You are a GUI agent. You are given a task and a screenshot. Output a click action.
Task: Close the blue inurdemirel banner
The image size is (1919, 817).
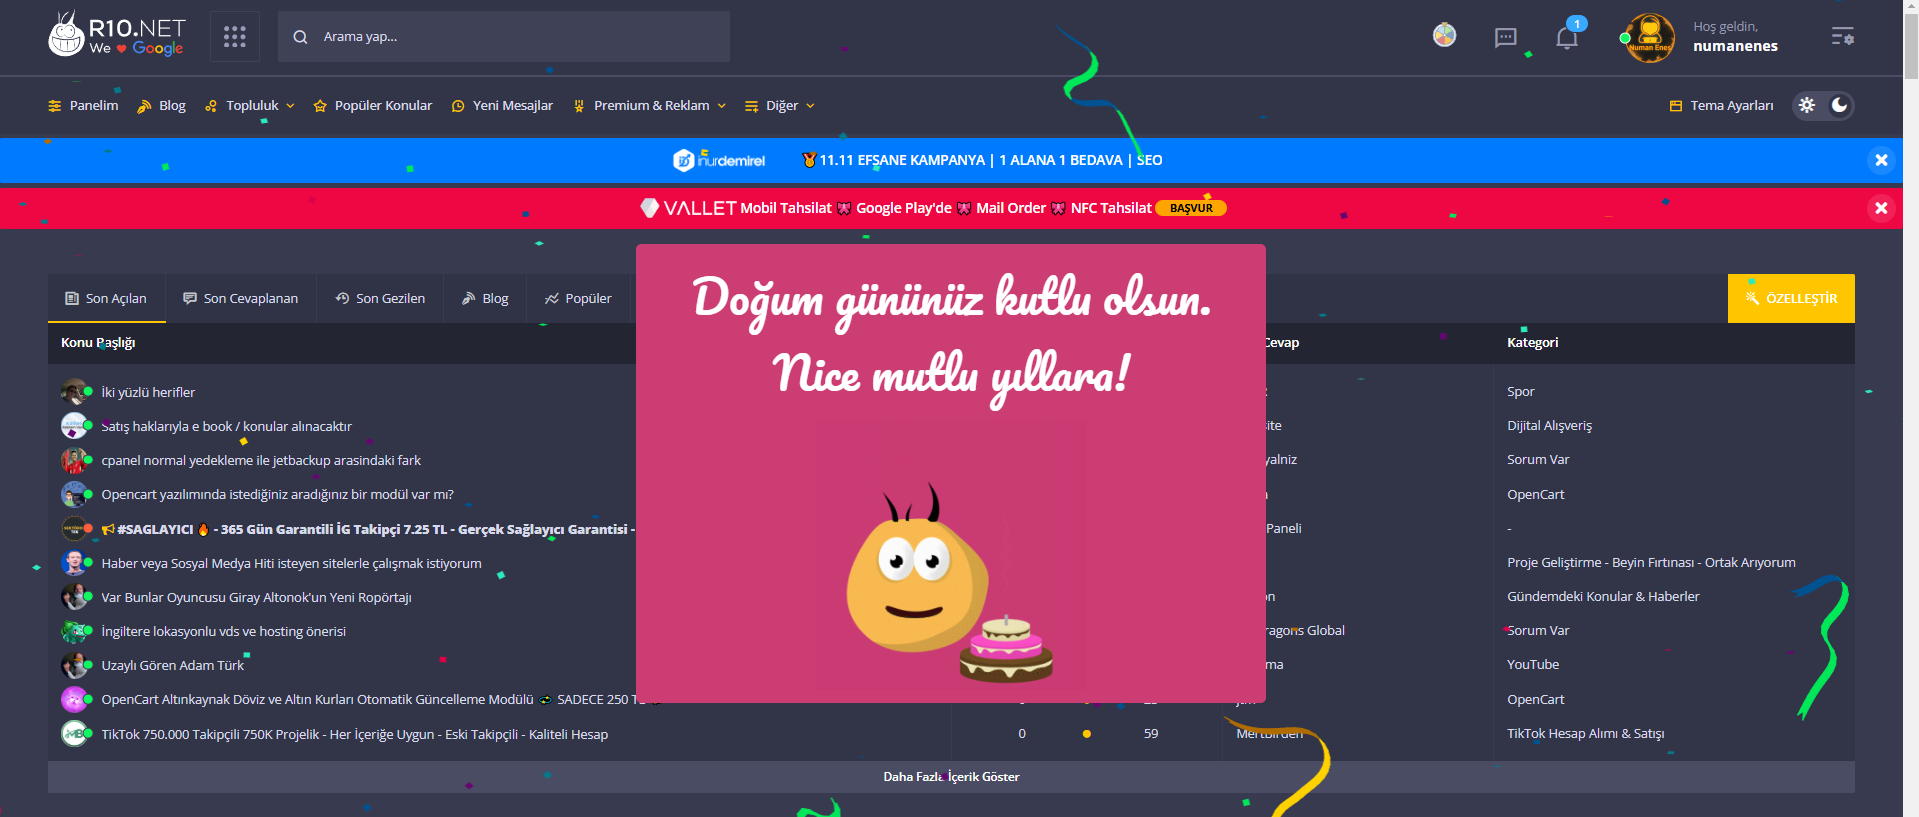(x=1881, y=160)
